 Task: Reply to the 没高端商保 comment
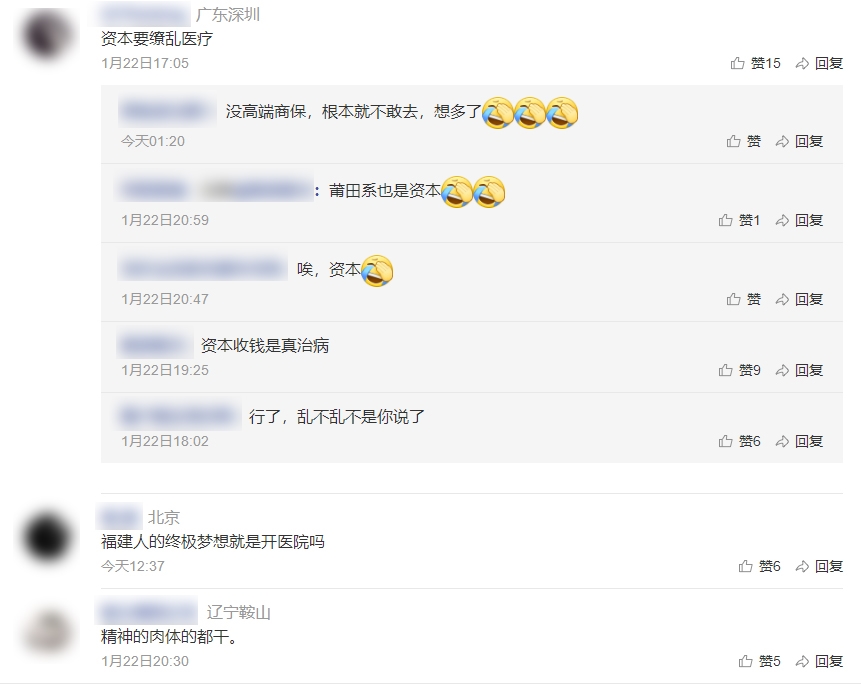(x=799, y=141)
